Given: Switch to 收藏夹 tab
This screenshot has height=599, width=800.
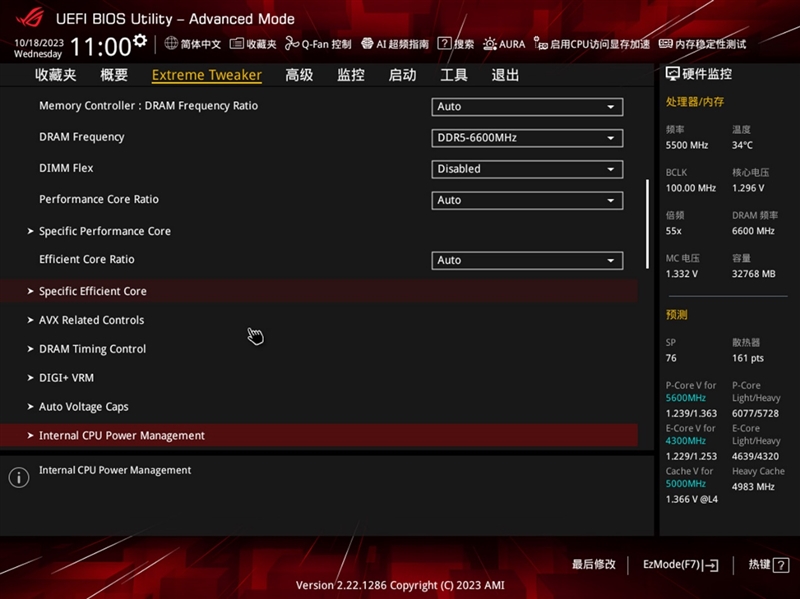Looking at the screenshot, I should click(x=56, y=75).
